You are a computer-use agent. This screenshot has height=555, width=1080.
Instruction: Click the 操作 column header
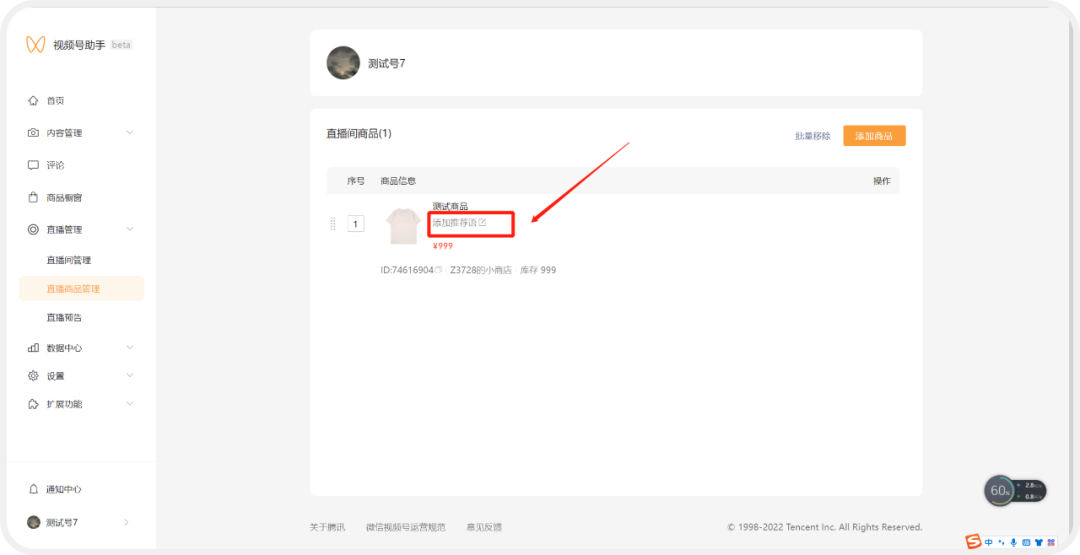point(882,181)
